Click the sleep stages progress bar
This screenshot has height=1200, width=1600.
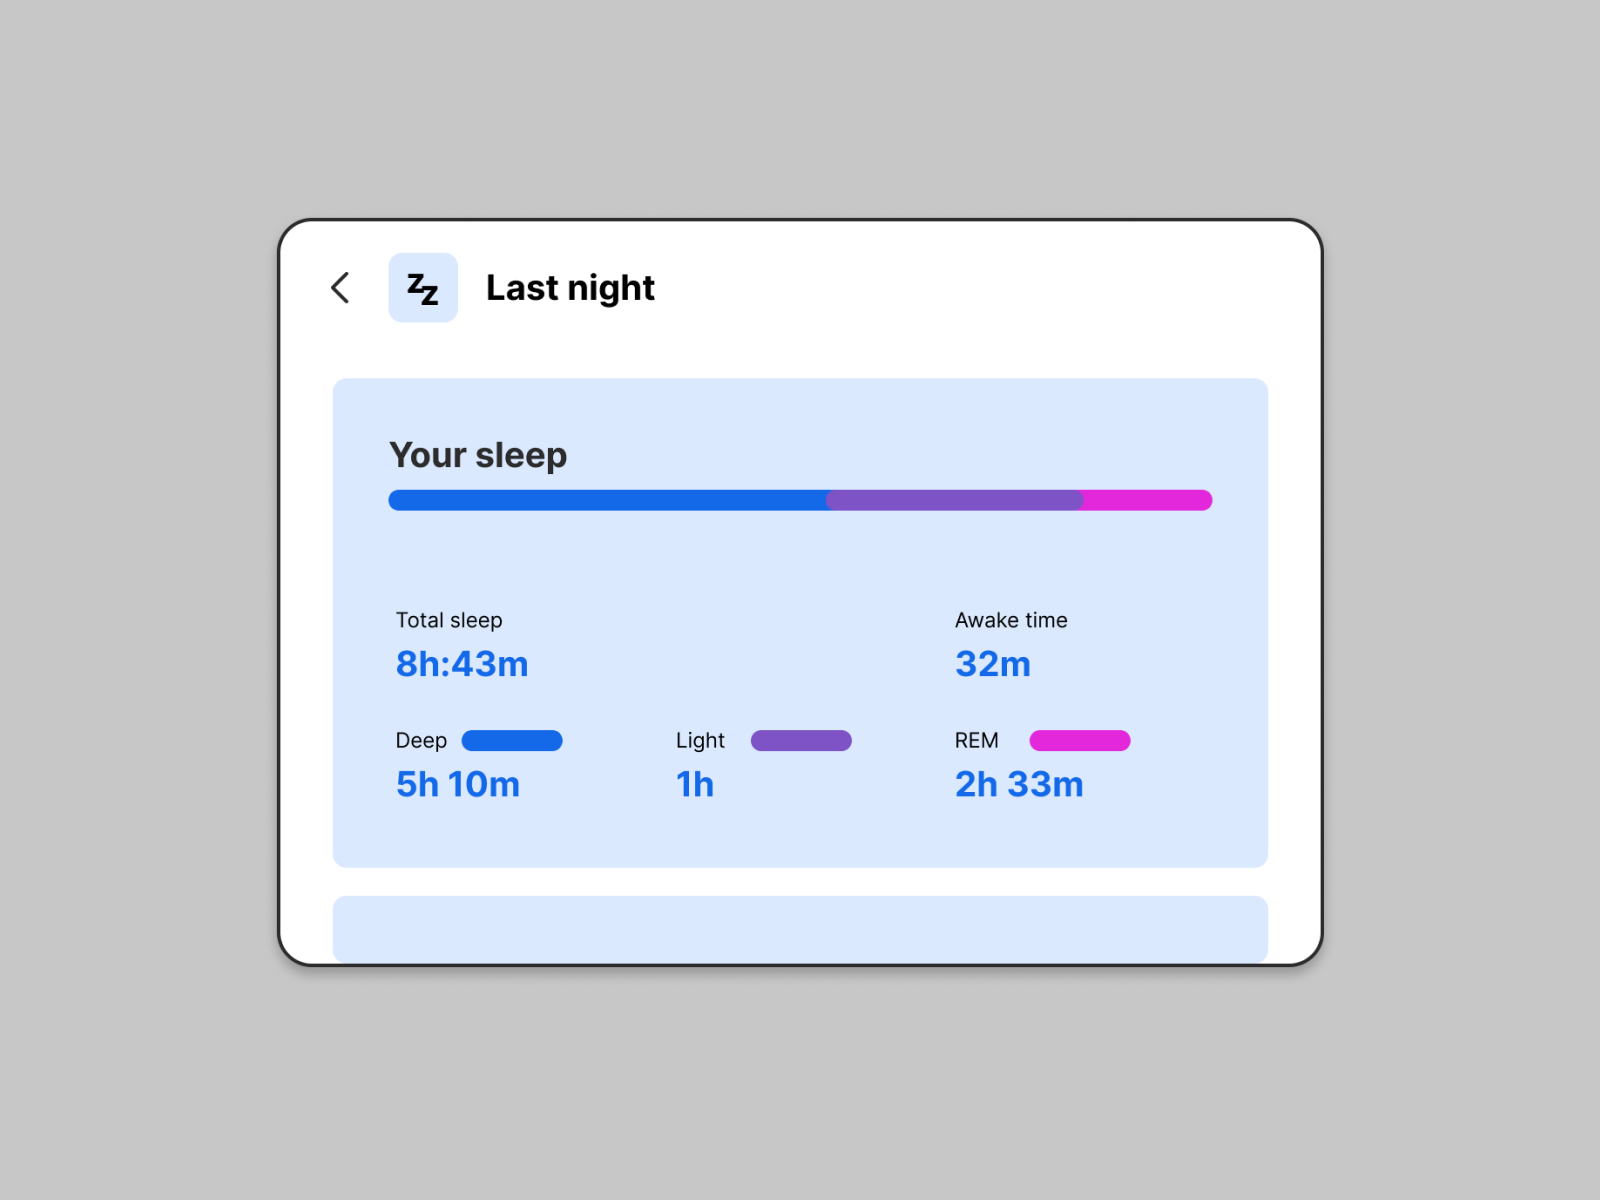(x=800, y=500)
